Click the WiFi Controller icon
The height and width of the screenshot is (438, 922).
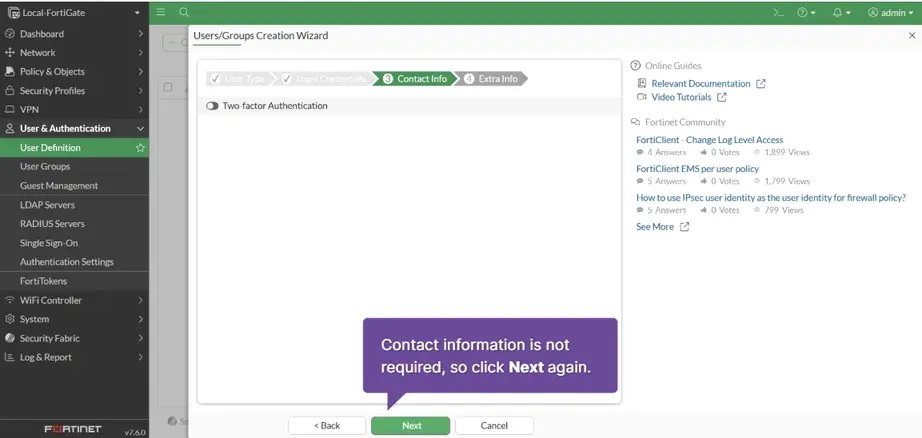tap(9, 300)
